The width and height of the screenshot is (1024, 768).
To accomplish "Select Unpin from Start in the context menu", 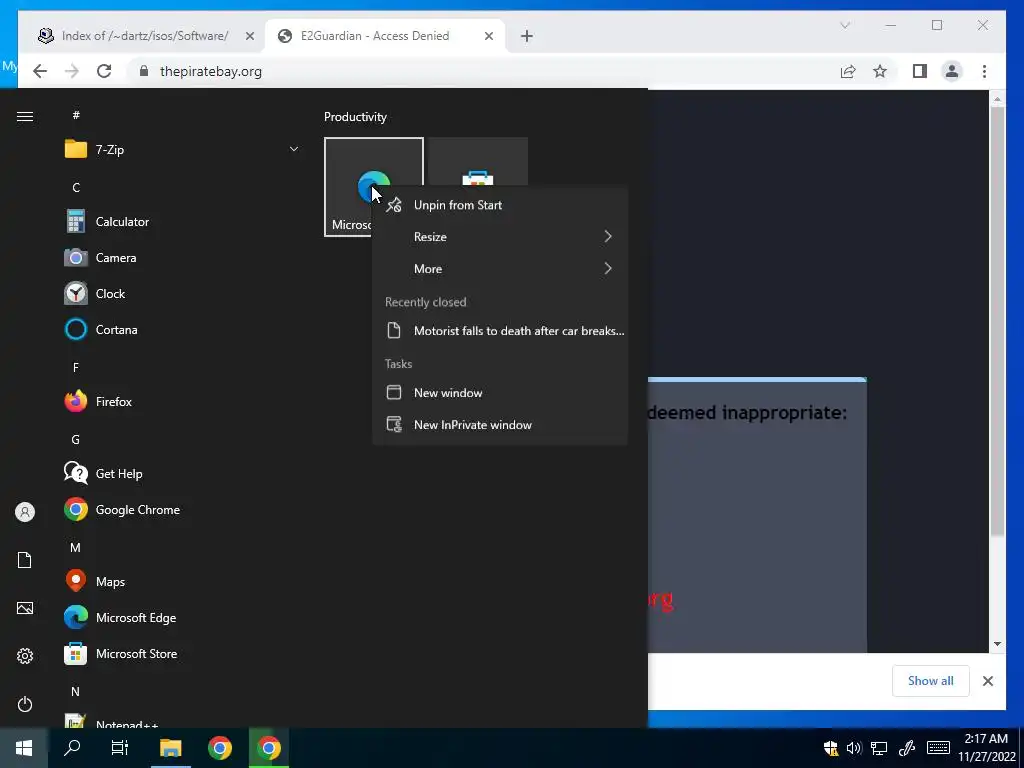I will pos(500,205).
